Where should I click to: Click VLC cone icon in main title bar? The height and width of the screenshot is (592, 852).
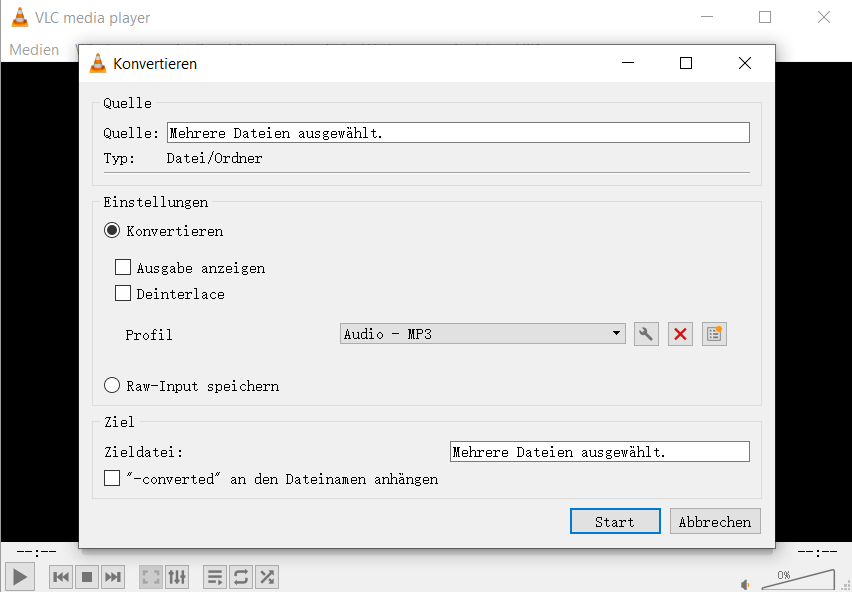20,17
